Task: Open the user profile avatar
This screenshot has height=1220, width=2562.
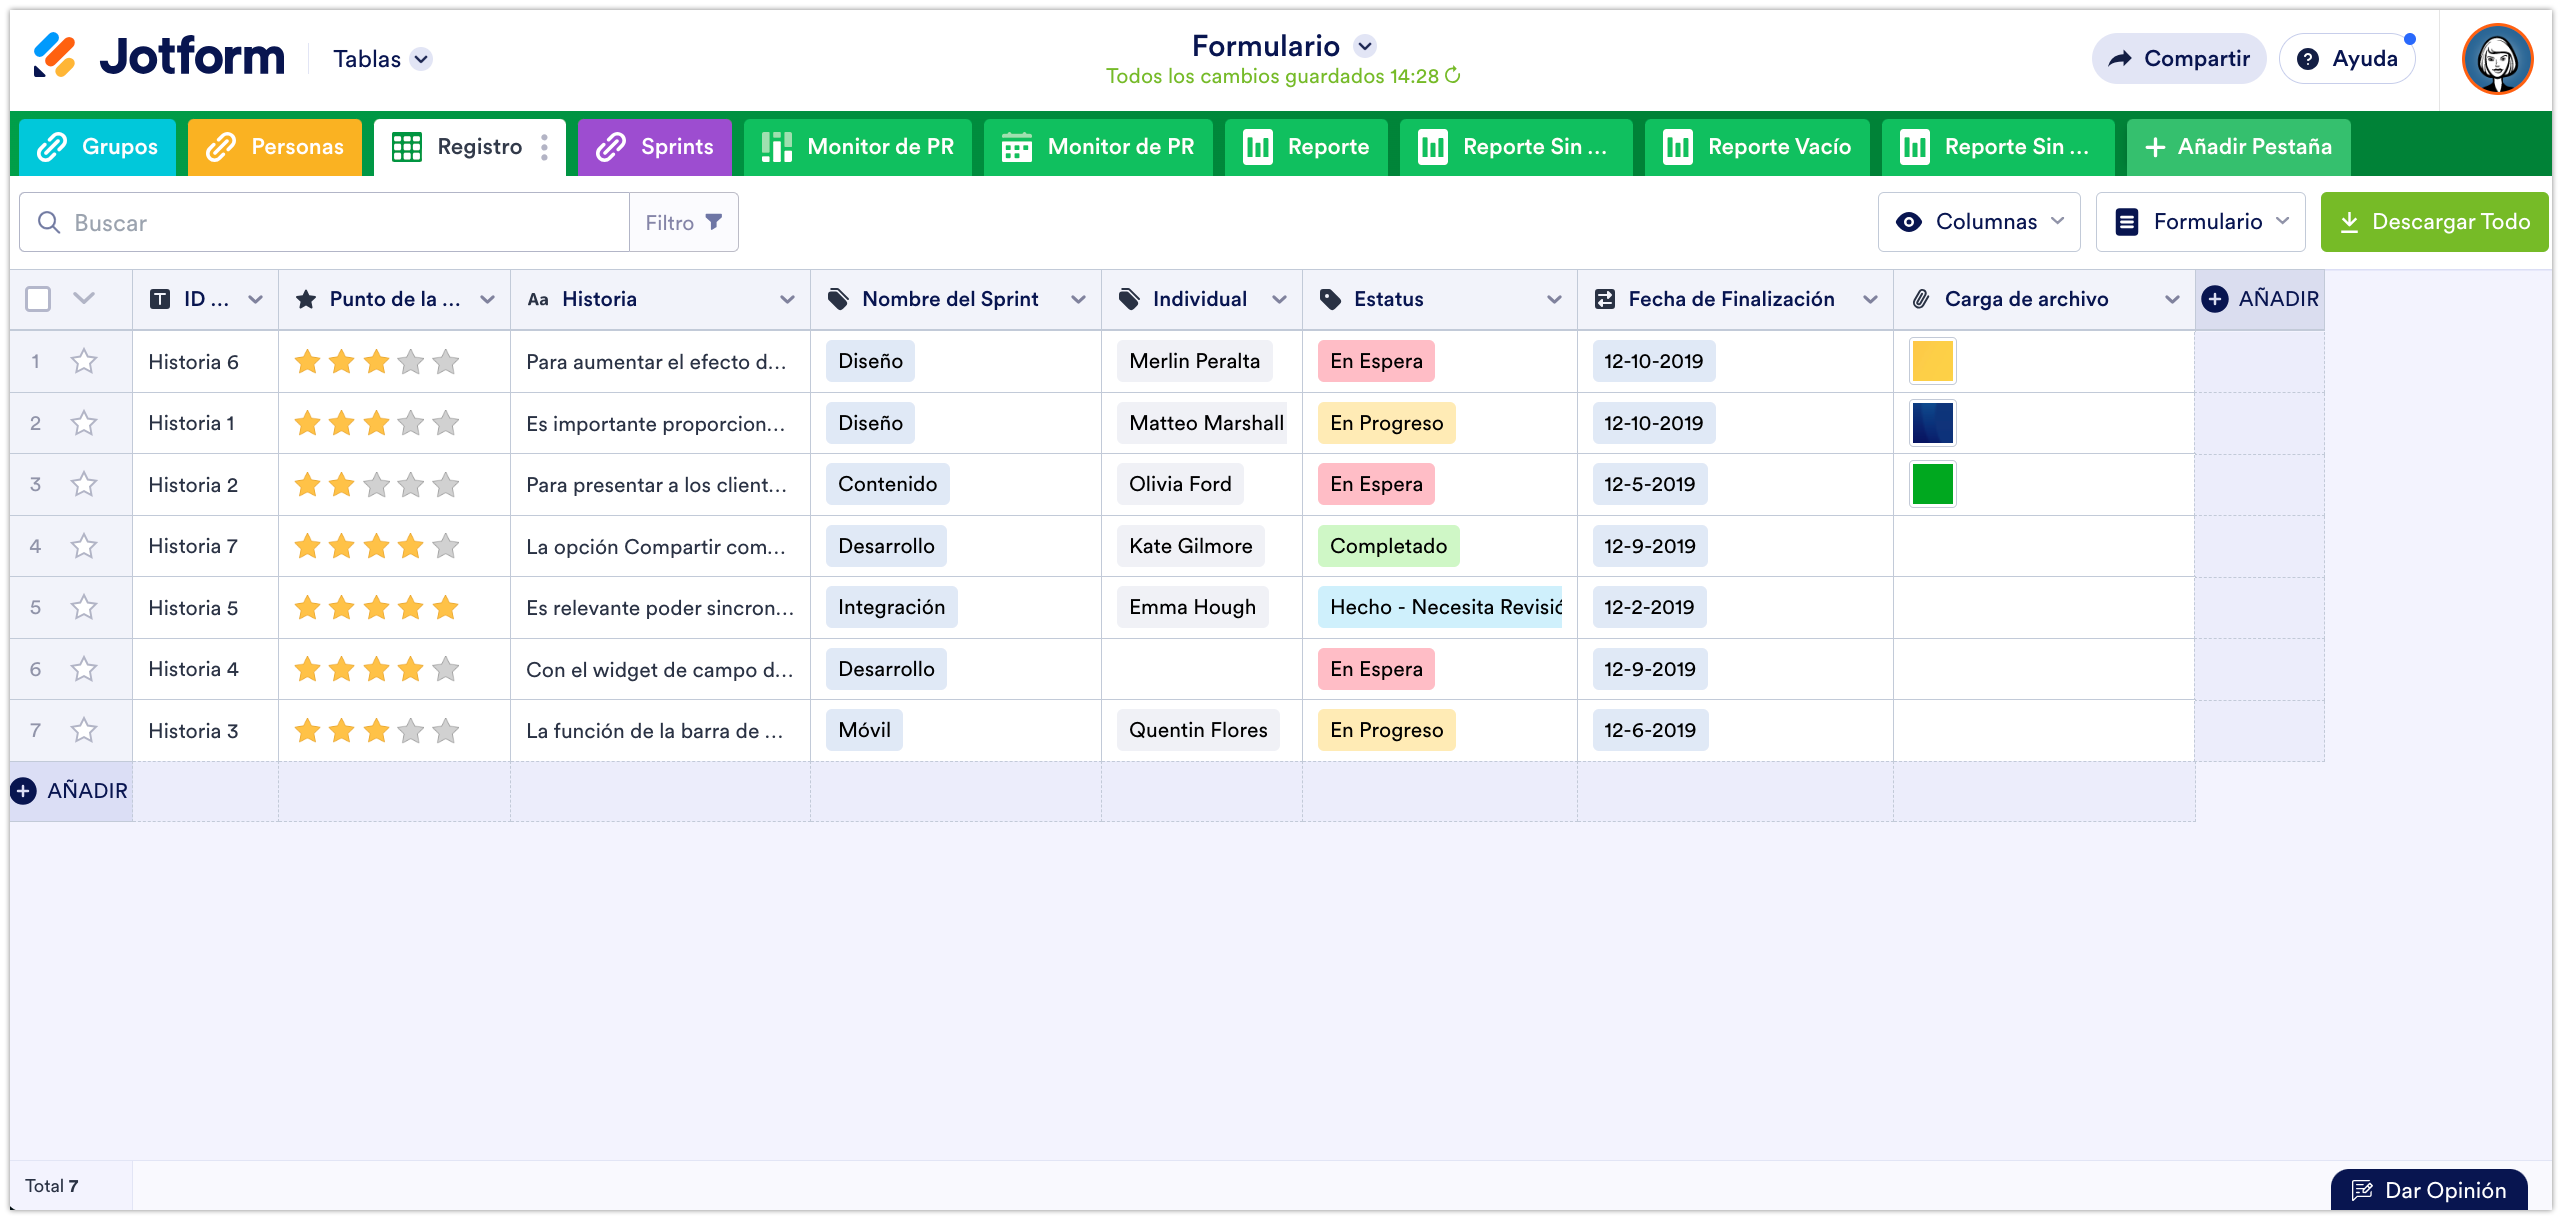Action: pos(2496,59)
